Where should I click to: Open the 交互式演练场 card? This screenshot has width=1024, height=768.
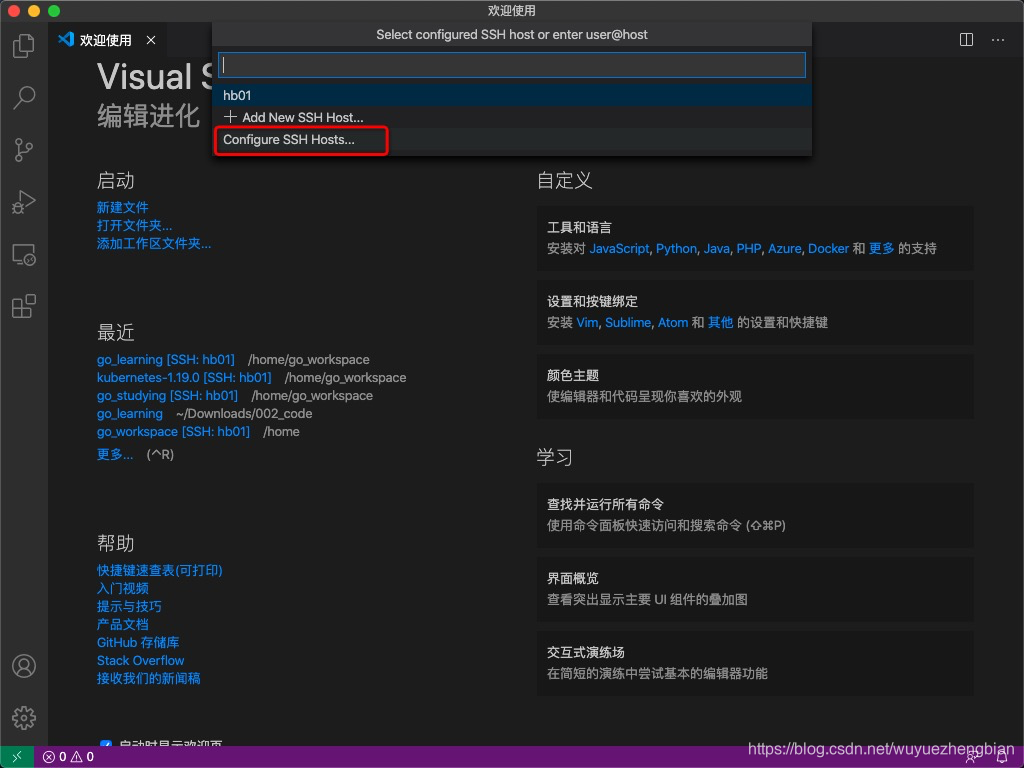click(x=755, y=662)
